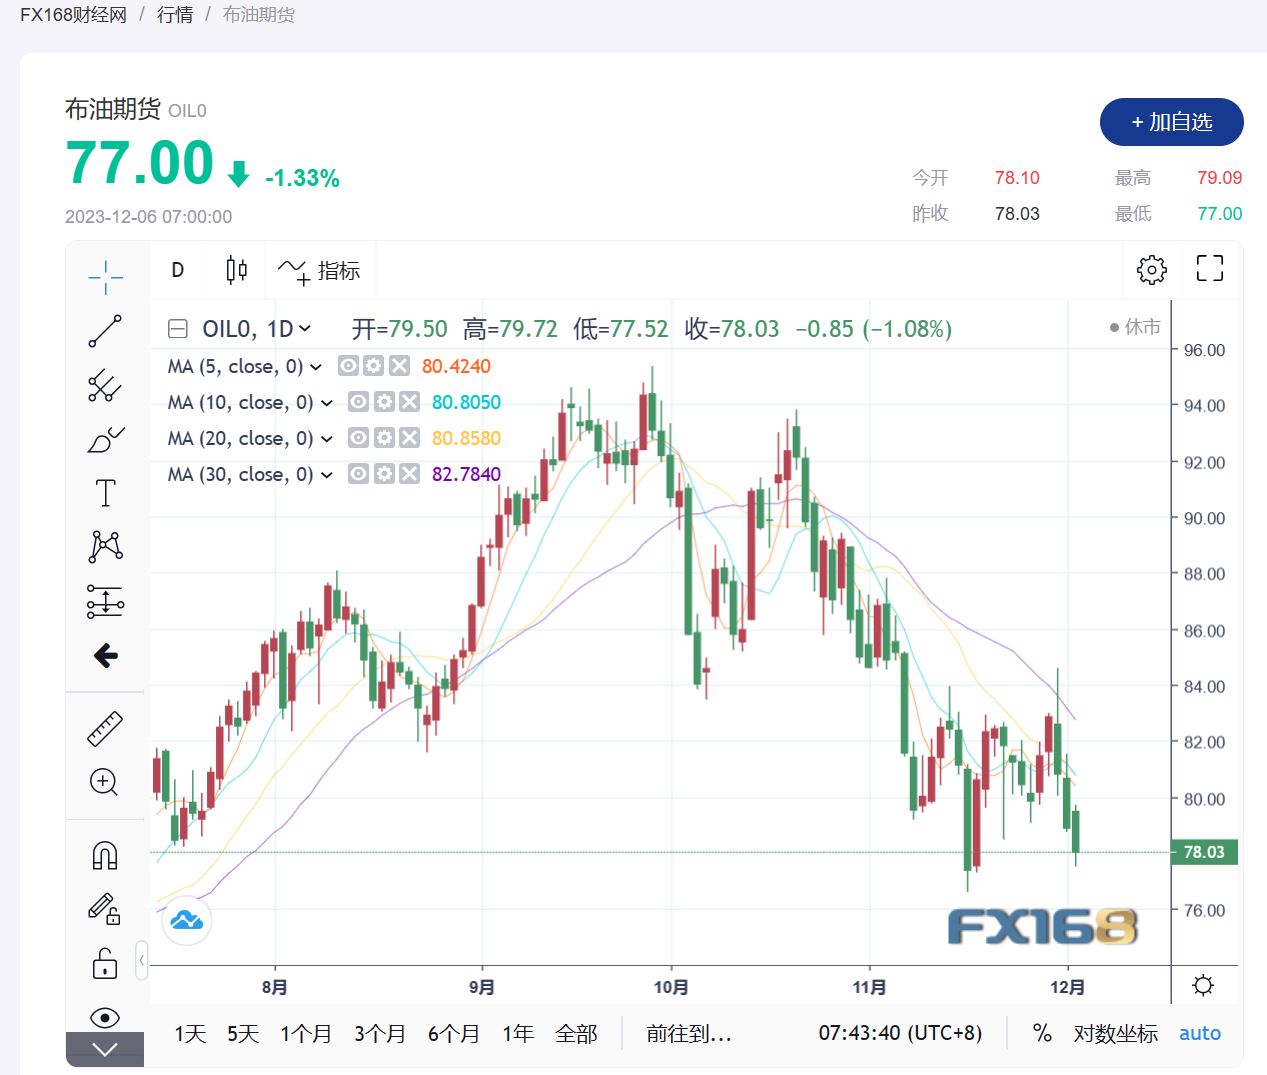1267x1075 pixels.
Task: Enter fullscreen chart mode
Action: [1209, 269]
